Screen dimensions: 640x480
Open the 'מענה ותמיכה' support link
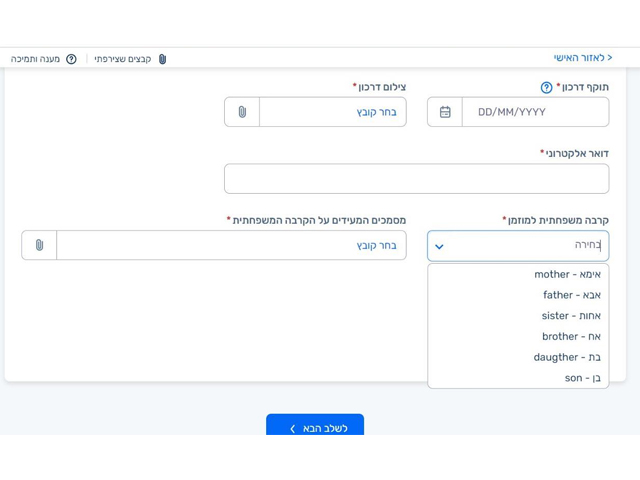click(x=36, y=60)
